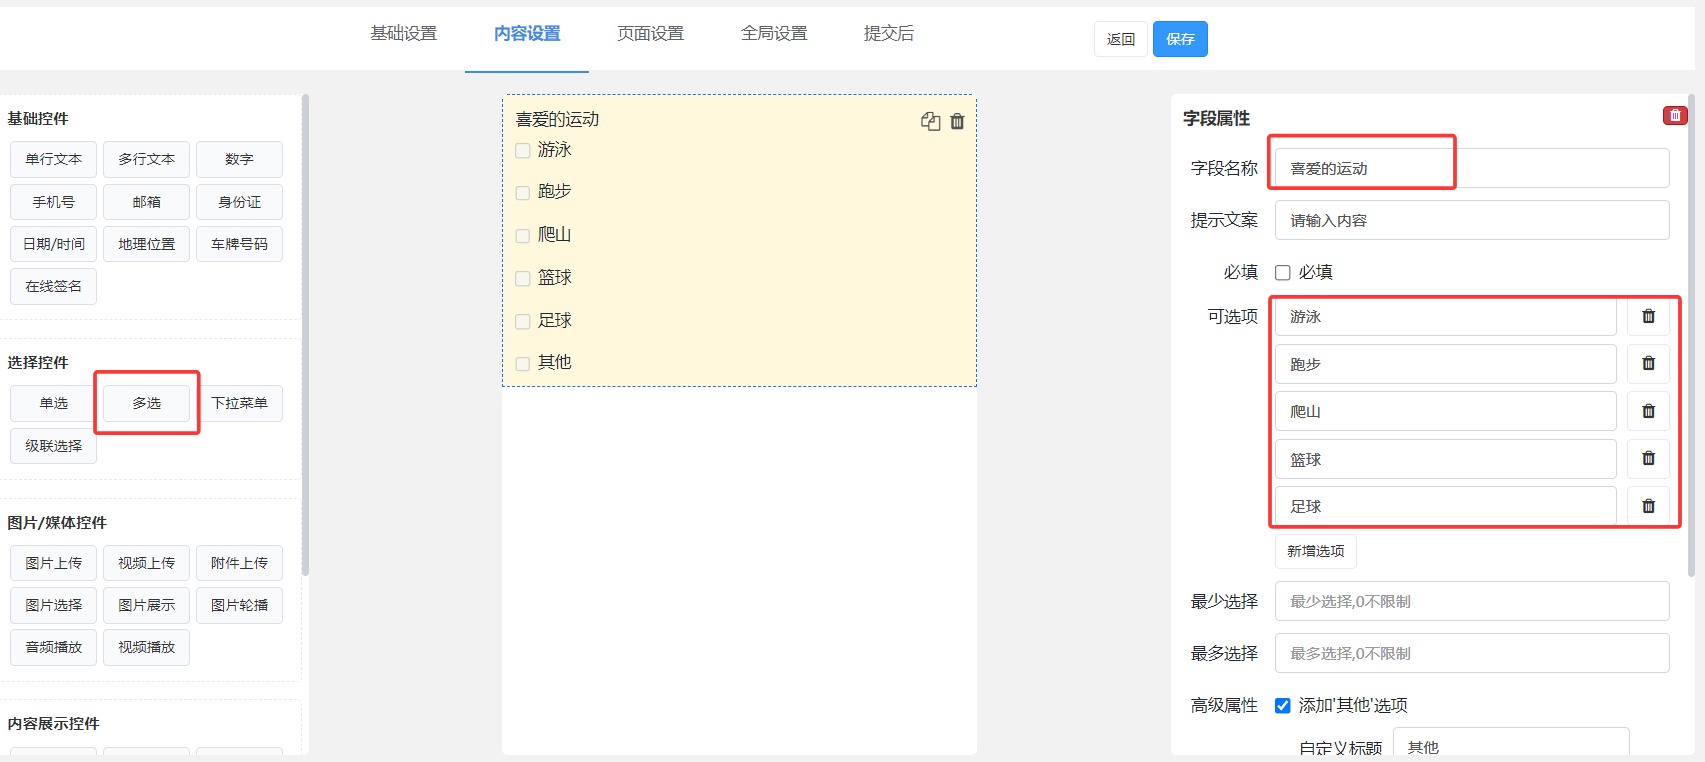Click the copy icon on 喜爱的运动 field

930,121
